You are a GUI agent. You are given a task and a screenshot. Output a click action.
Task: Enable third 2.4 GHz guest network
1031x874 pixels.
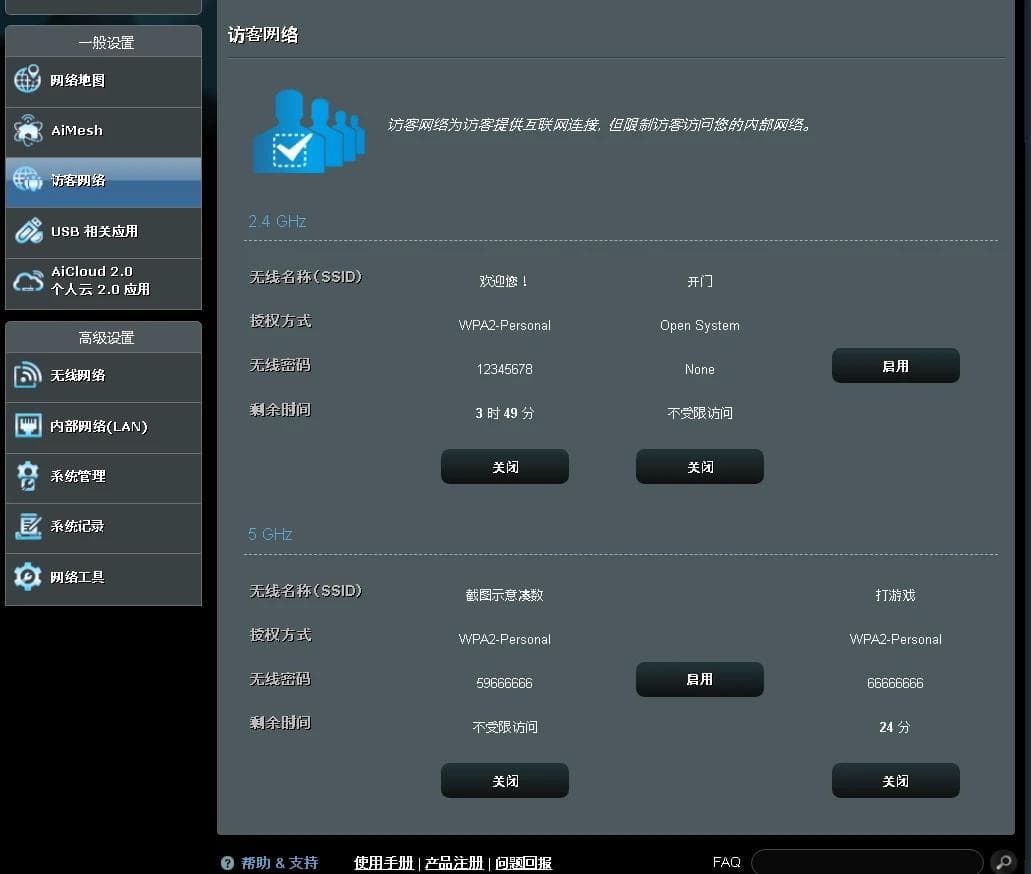tap(896, 366)
